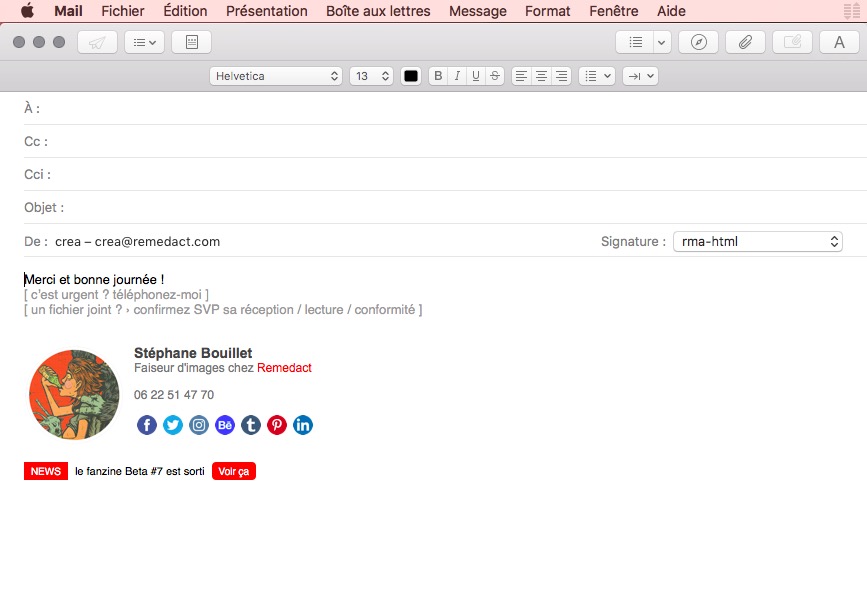867x592 pixels.
Task: Click the Objet subject input field
Action: (x=300, y=207)
